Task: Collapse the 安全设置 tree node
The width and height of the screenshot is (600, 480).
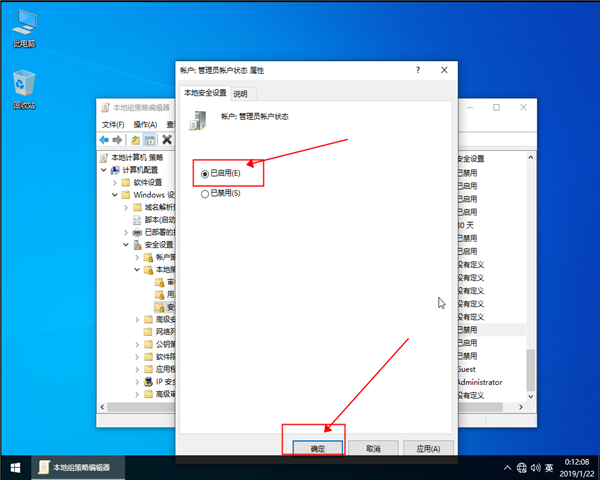Action: (x=125, y=244)
